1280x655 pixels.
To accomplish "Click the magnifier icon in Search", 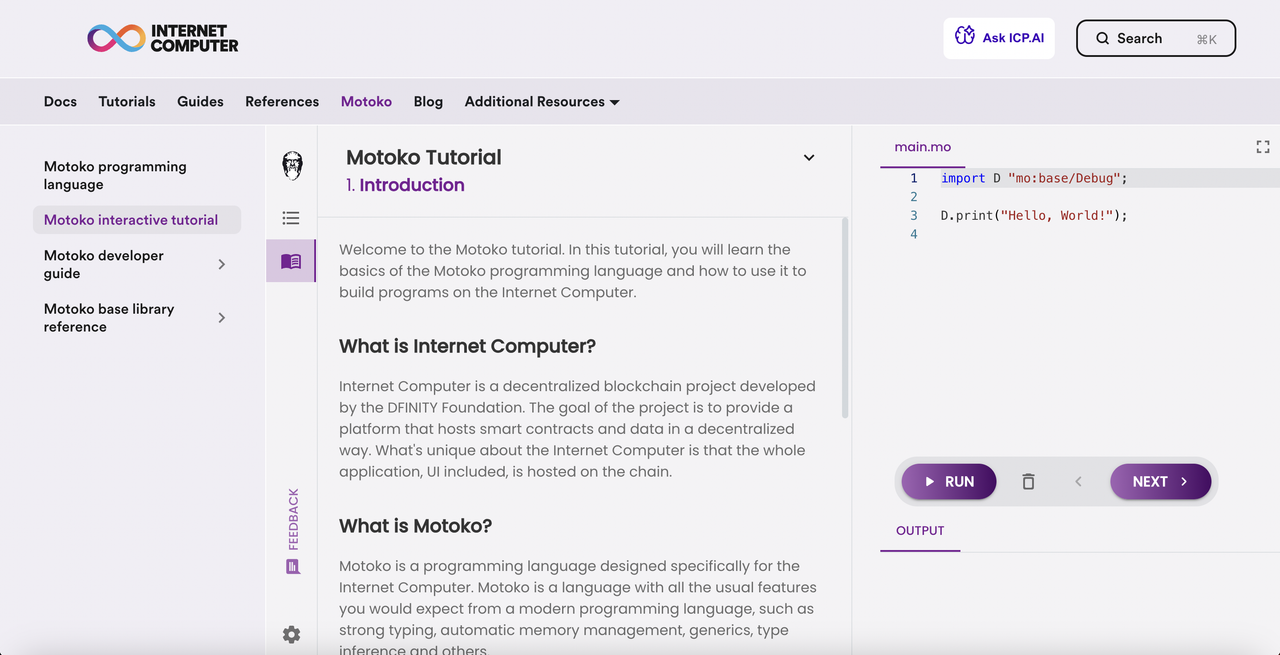I will pos(1102,38).
